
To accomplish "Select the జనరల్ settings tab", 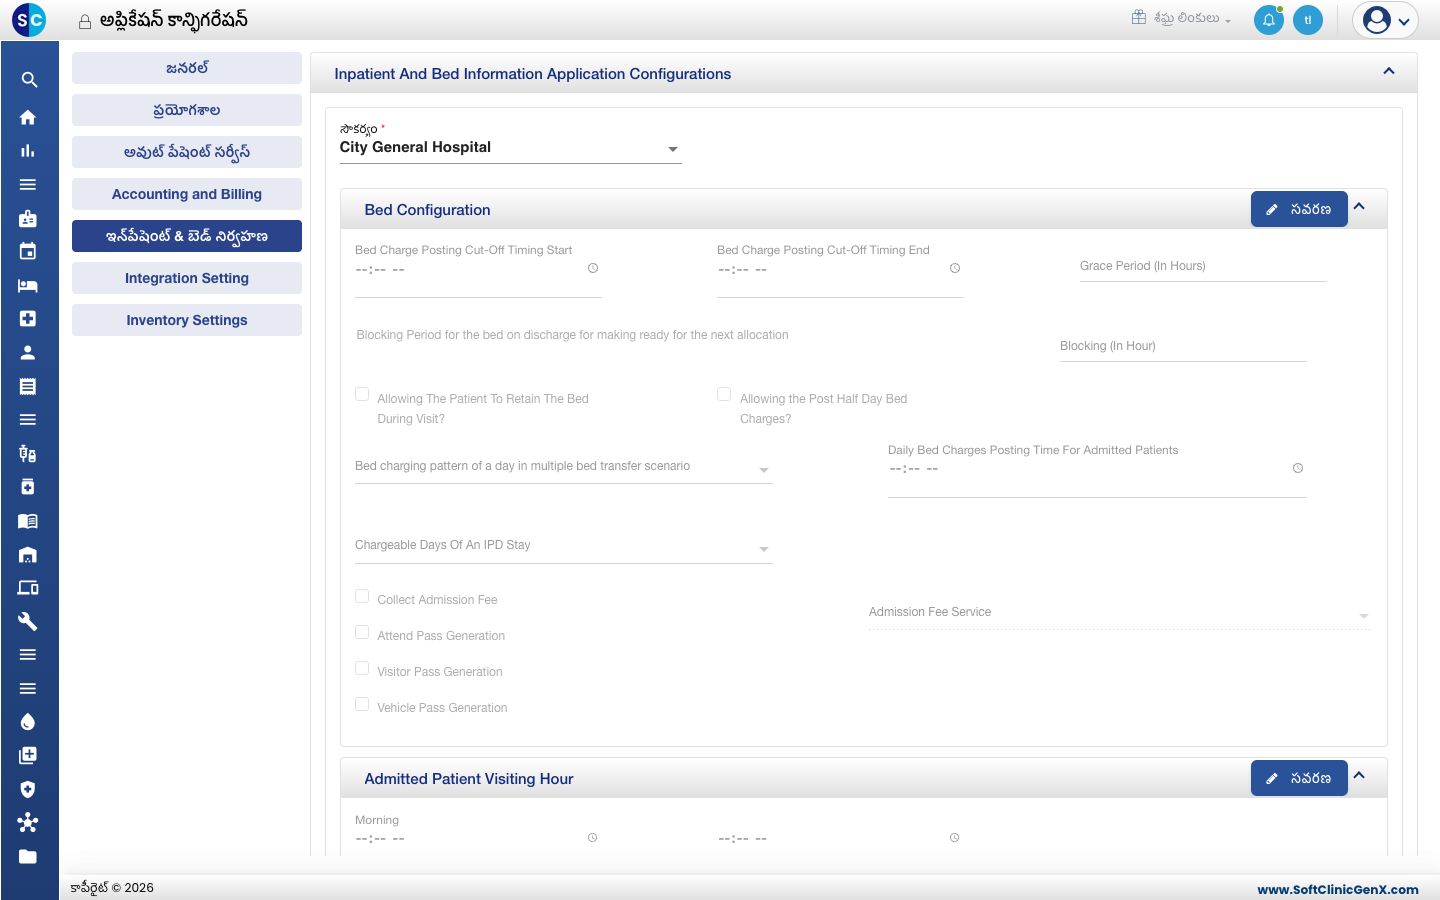I will (187, 68).
